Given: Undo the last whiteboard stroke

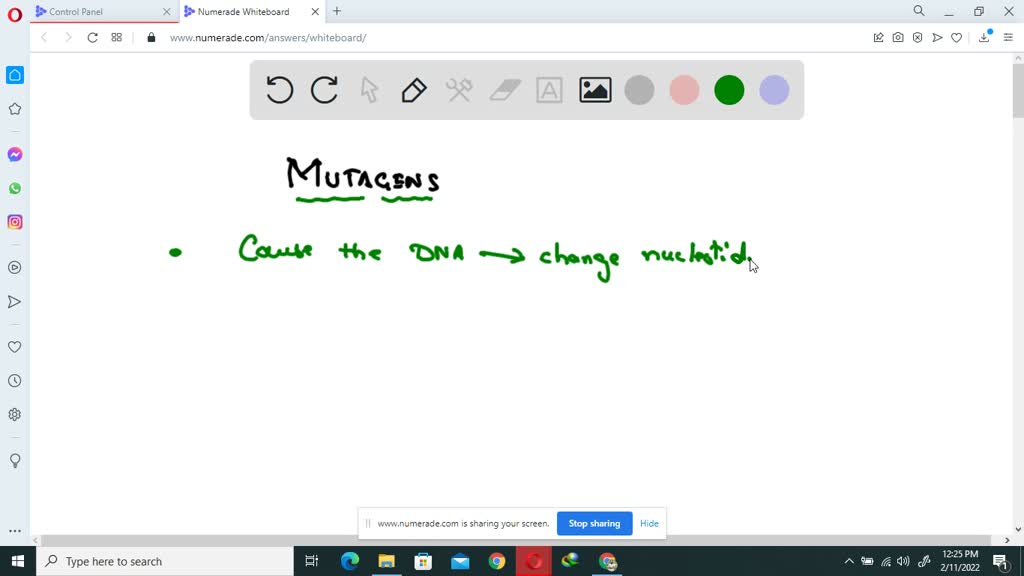Looking at the screenshot, I should [279, 90].
